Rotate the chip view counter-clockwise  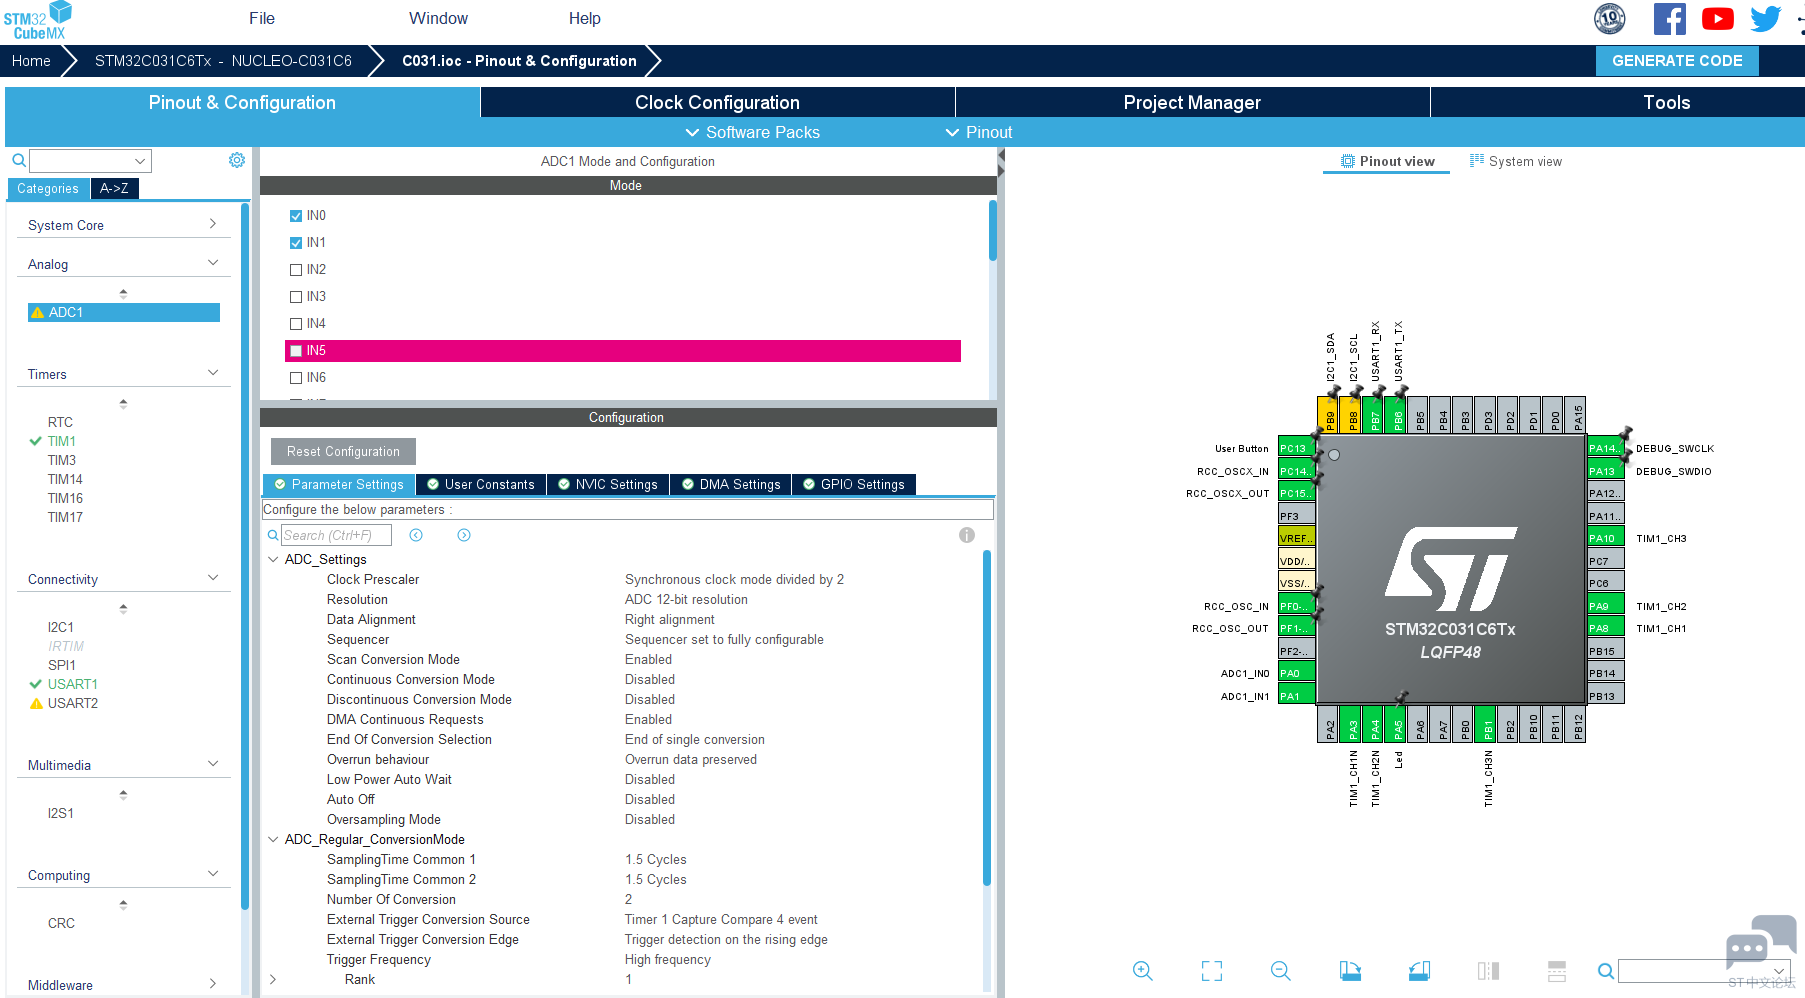coord(1419,970)
